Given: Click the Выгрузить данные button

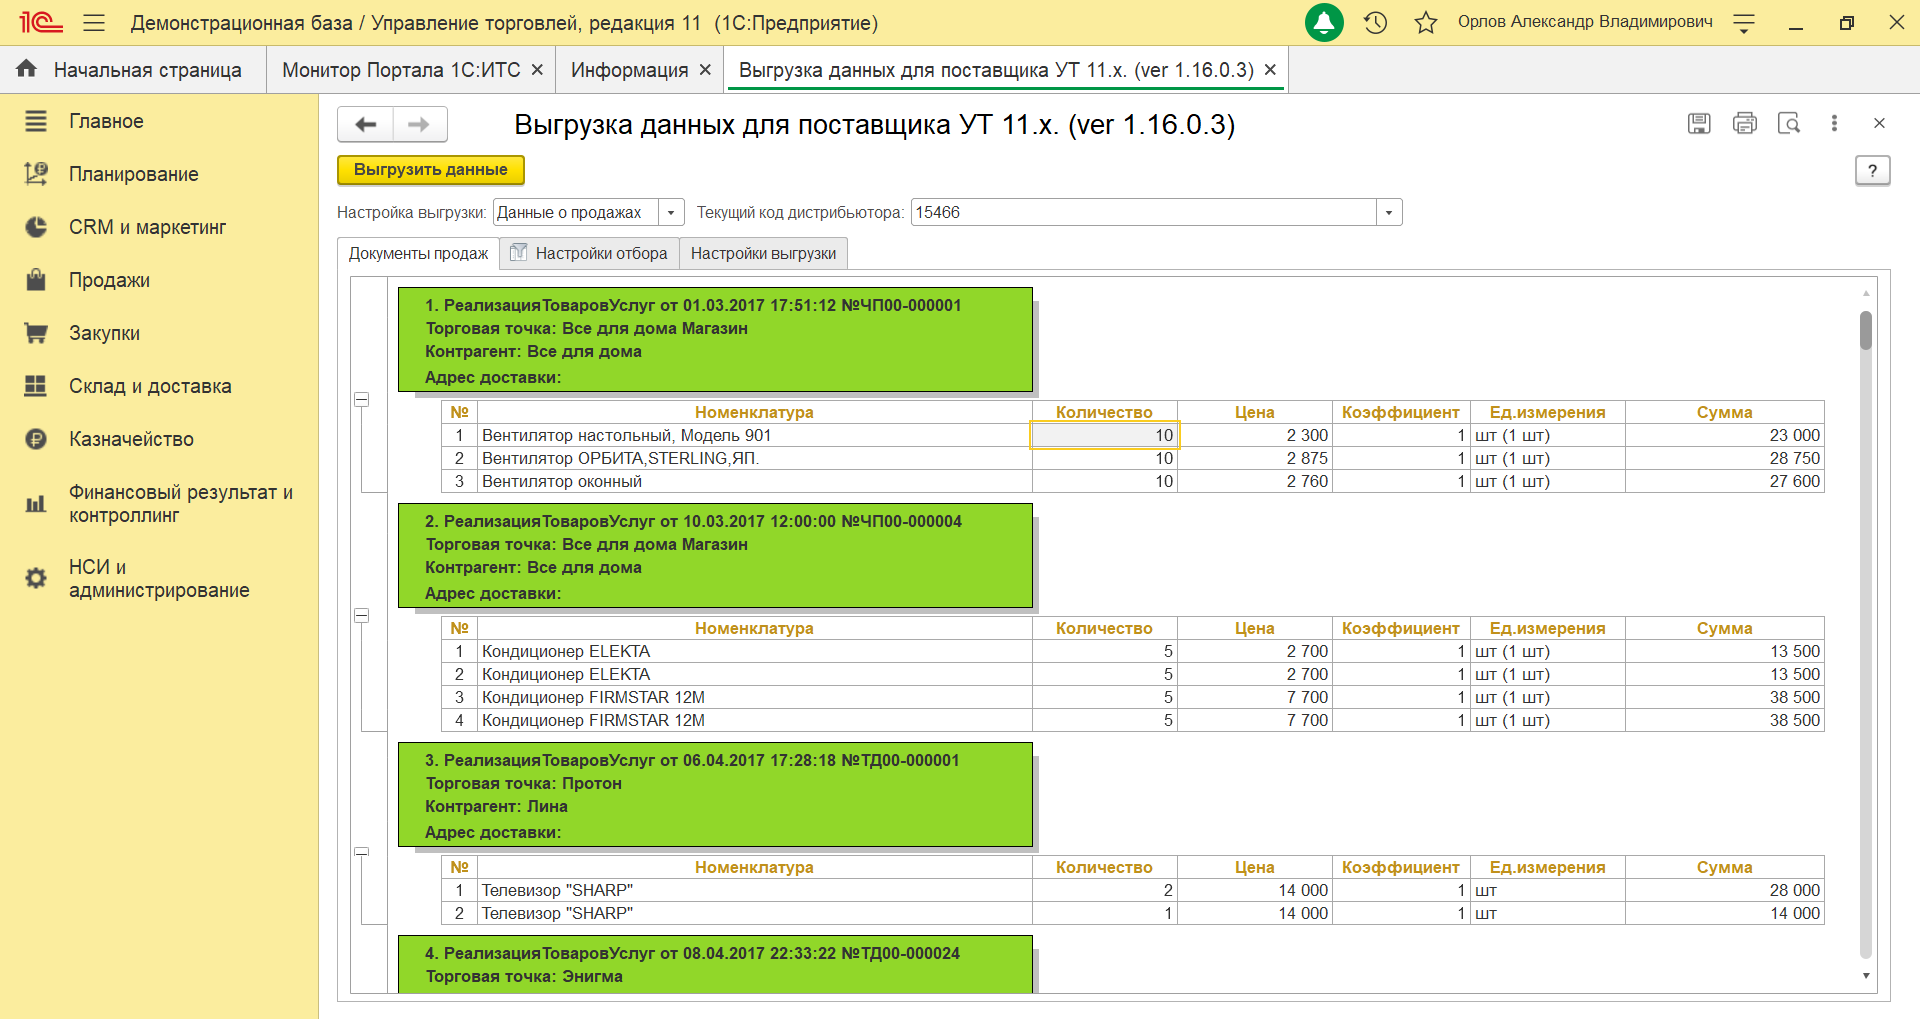Looking at the screenshot, I should [x=431, y=170].
